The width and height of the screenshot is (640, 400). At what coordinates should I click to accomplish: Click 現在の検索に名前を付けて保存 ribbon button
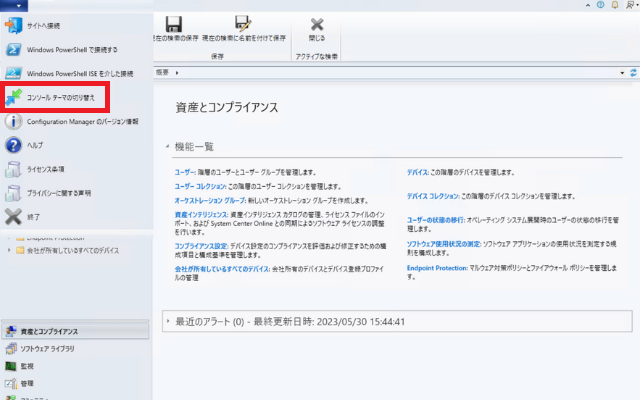point(241,29)
